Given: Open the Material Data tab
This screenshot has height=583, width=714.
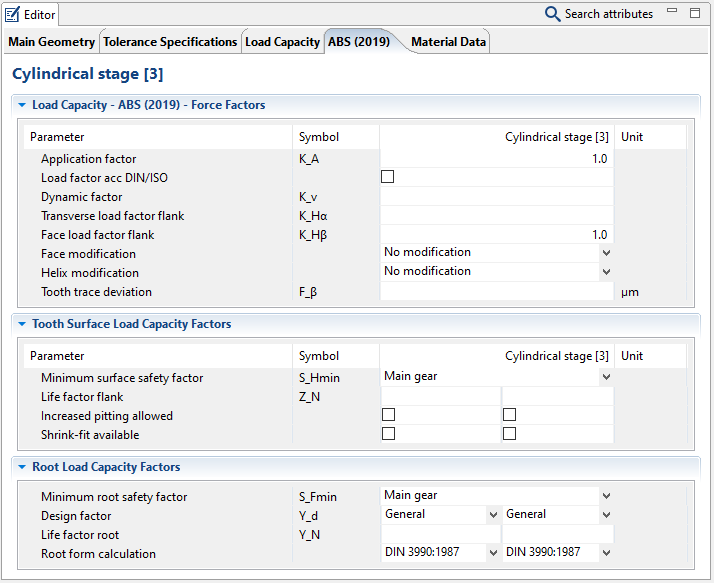Looking at the screenshot, I should coord(448,42).
